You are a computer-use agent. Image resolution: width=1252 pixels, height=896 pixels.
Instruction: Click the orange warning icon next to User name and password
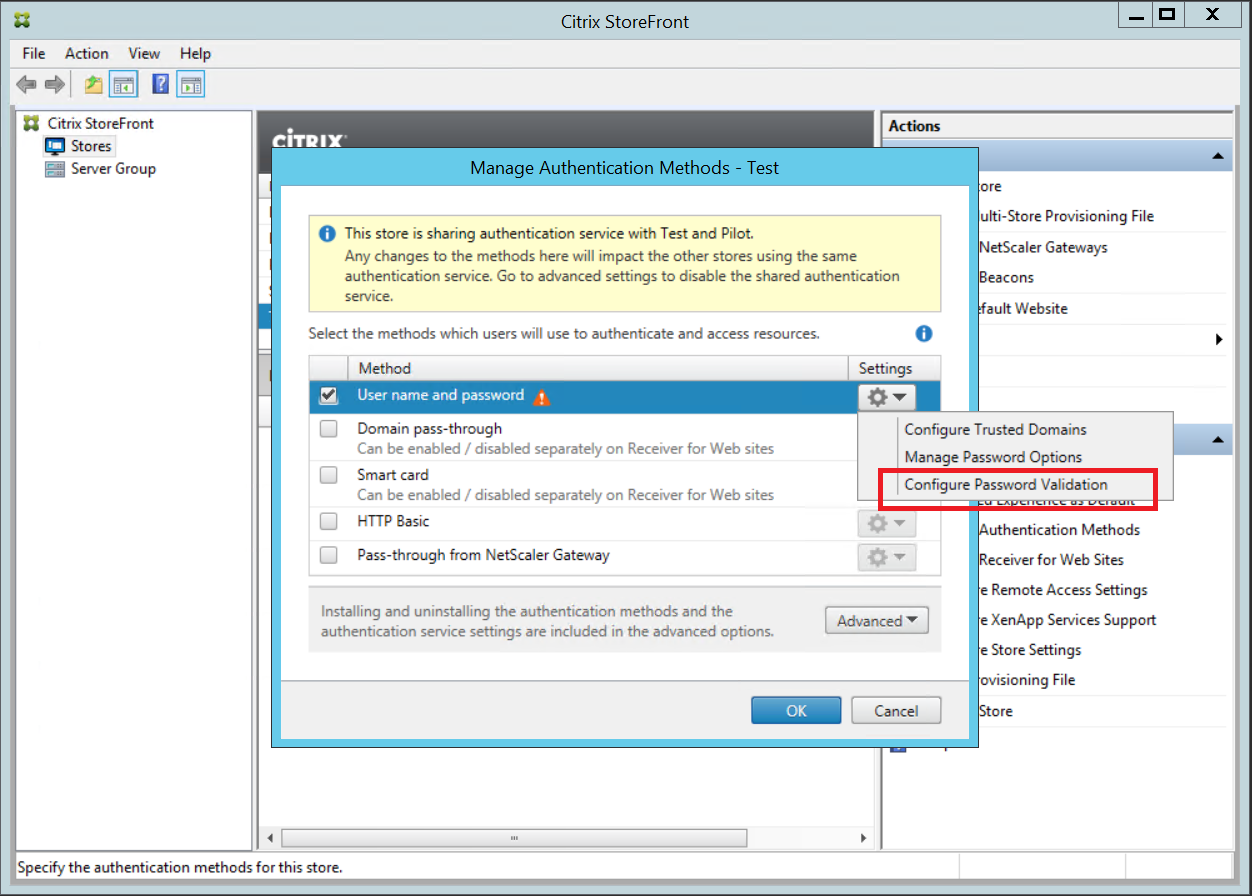coord(541,397)
